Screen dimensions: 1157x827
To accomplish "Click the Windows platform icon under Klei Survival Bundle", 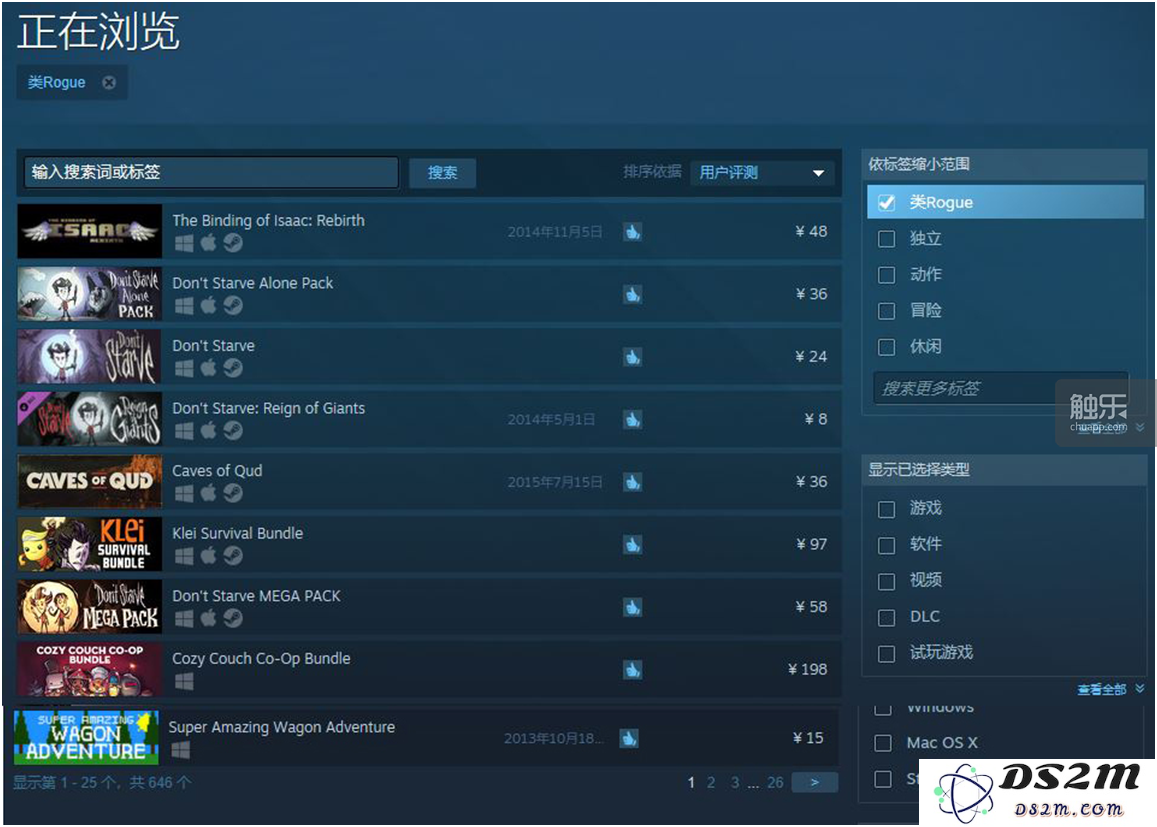I will pos(184,556).
